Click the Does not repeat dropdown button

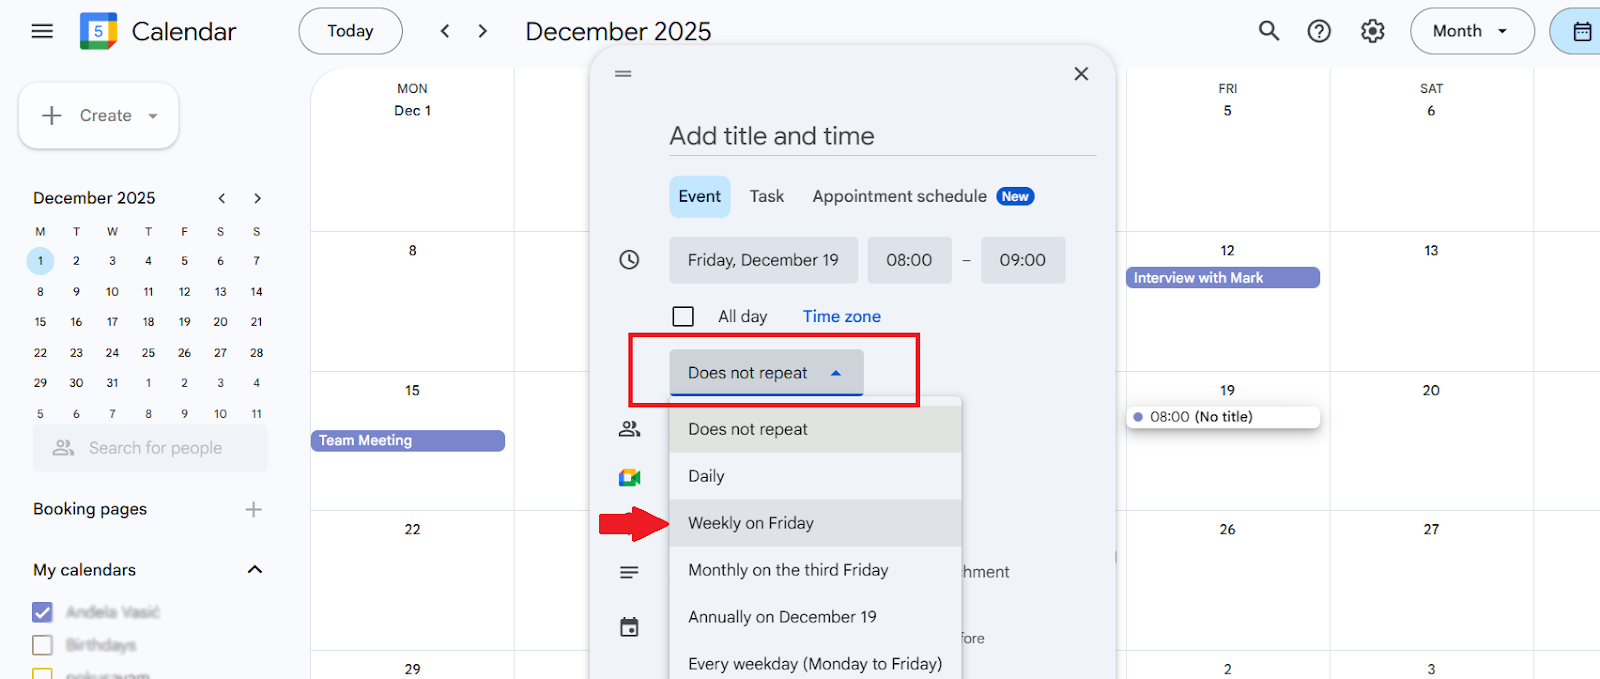tap(765, 373)
